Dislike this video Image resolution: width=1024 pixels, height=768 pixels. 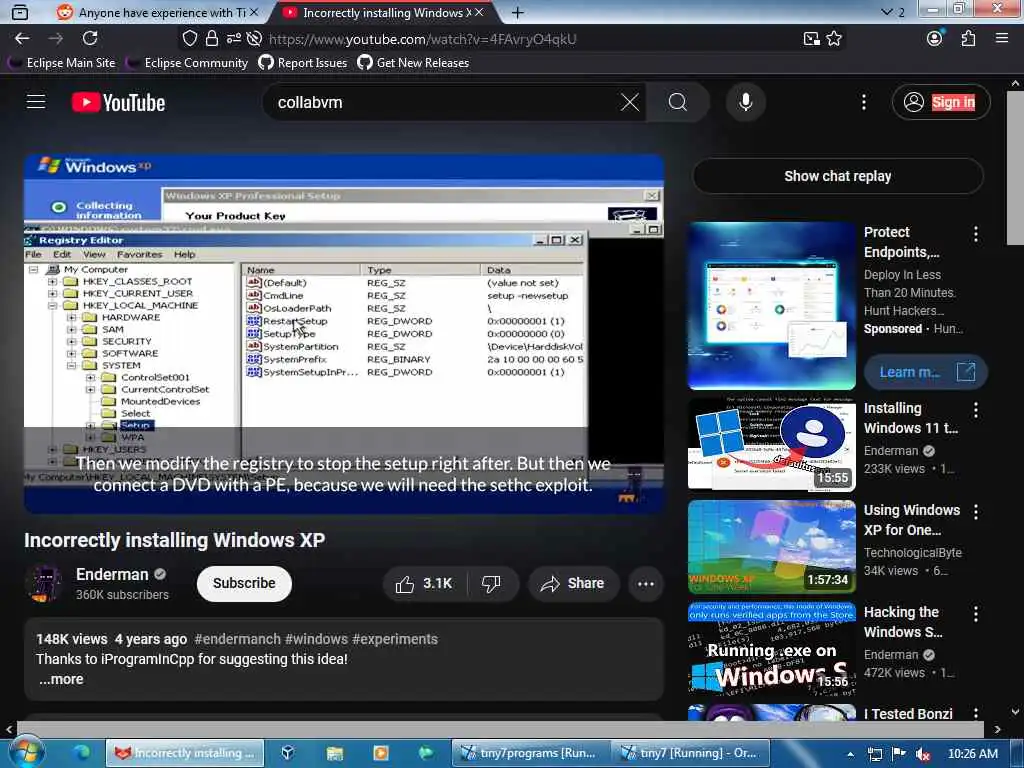(491, 583)
